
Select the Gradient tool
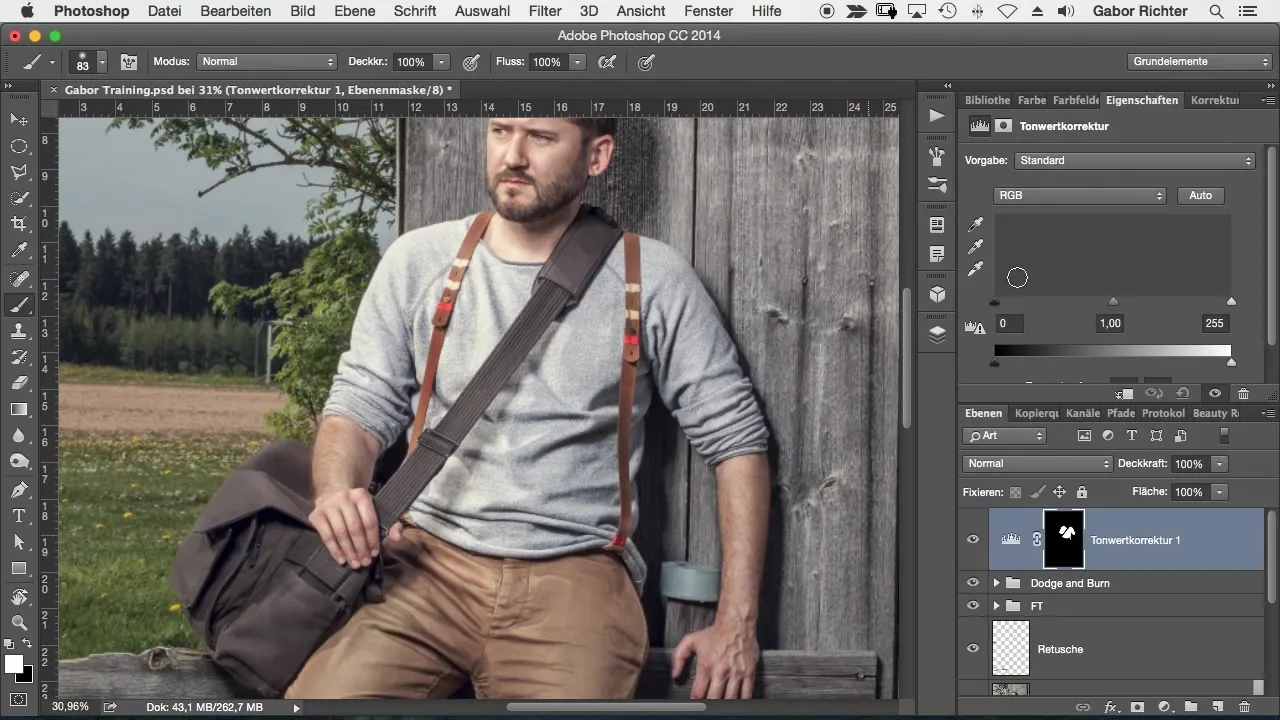[19, 409]
